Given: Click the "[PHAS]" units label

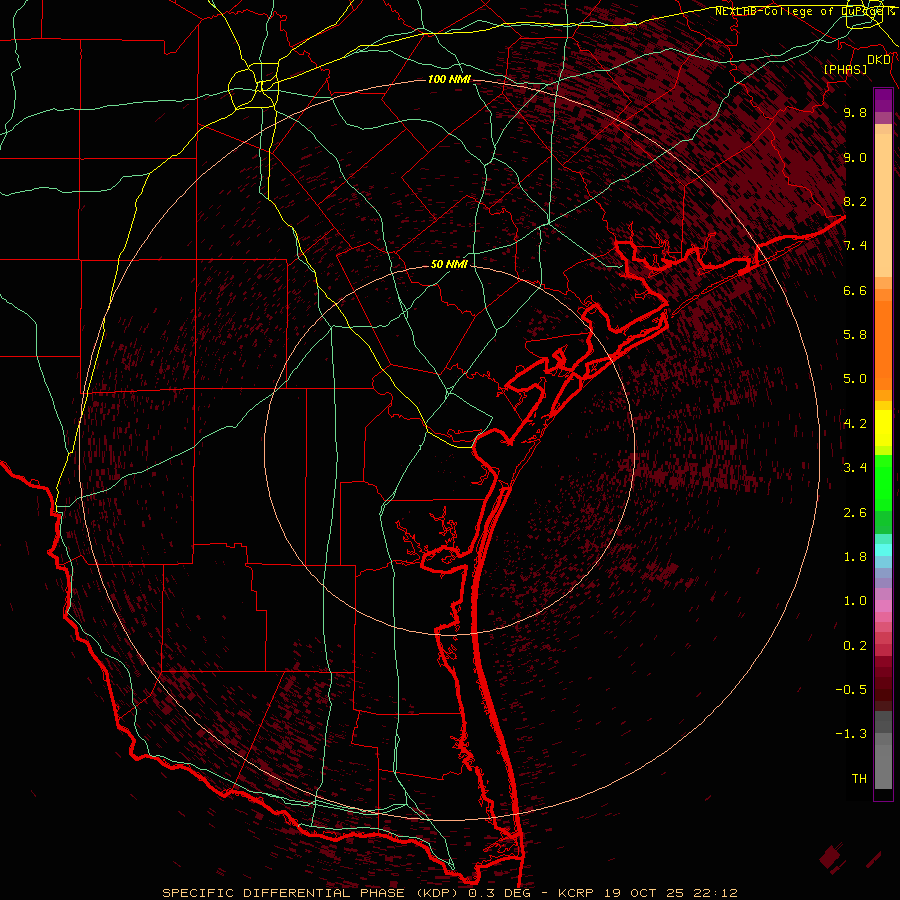Looking at the screenshot, I should click(845, 69).
